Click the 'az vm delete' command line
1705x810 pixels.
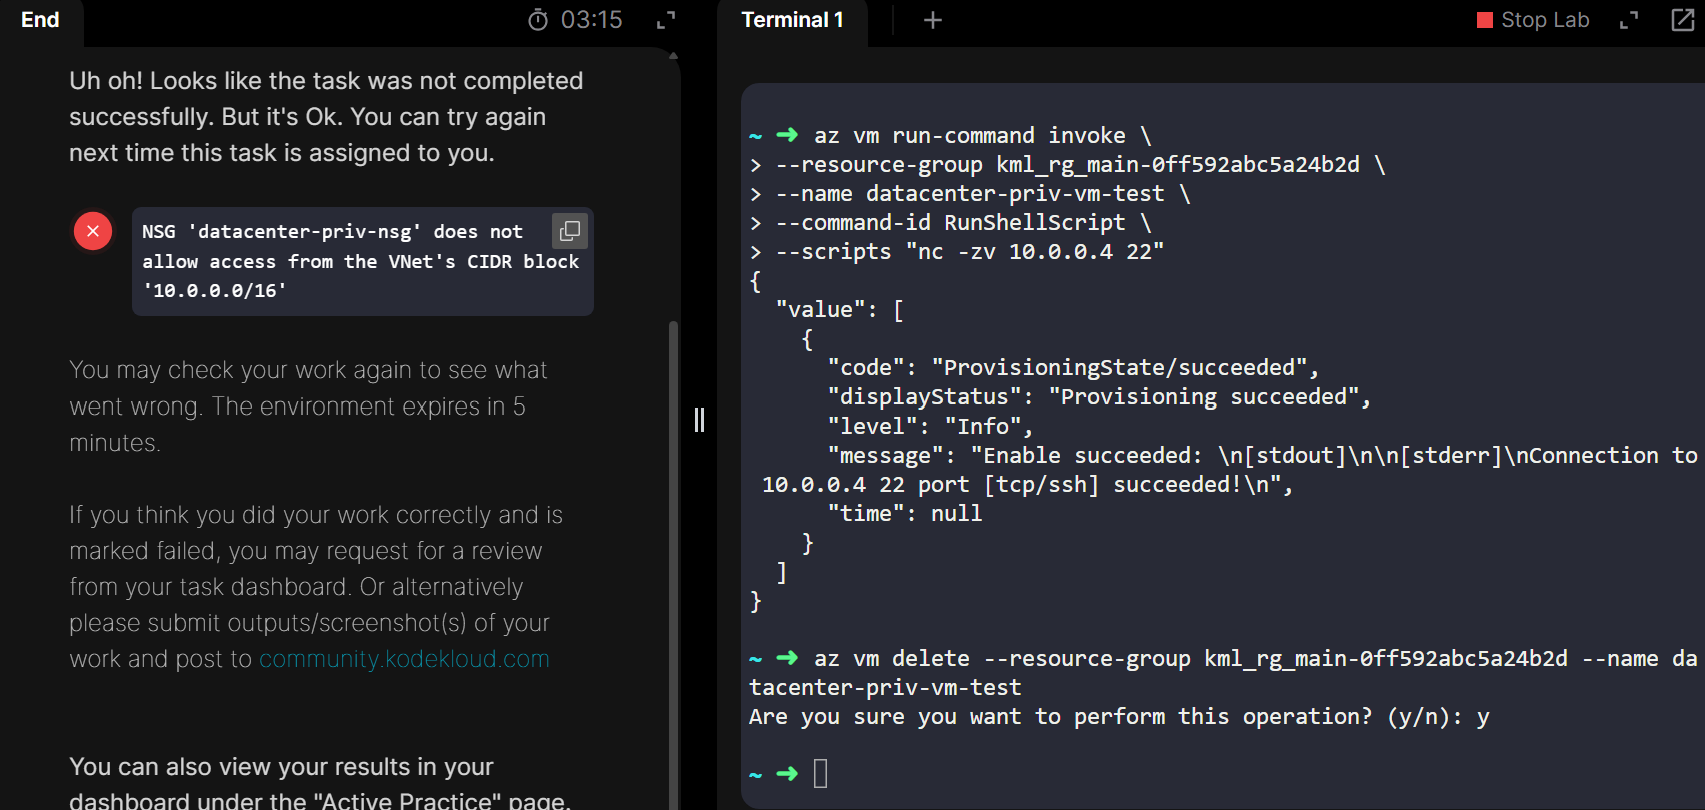(x=1100, y=659)
